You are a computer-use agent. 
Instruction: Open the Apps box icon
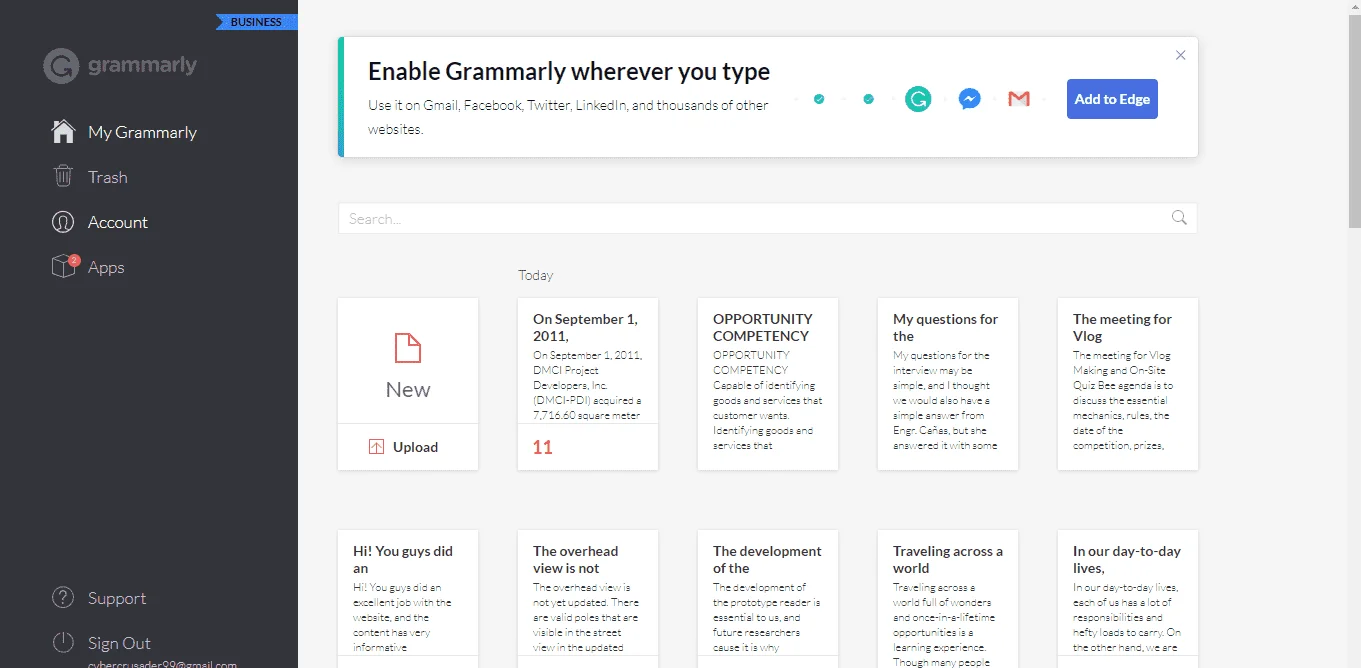pyautogui.click(x=63, y=267)
